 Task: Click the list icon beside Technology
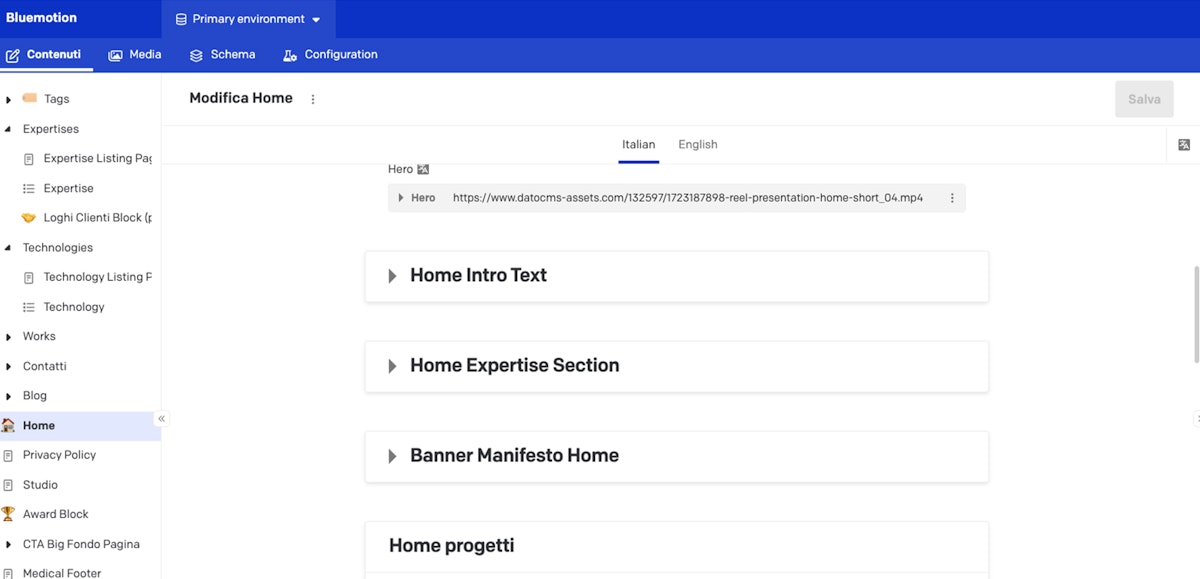click(29, 307)
